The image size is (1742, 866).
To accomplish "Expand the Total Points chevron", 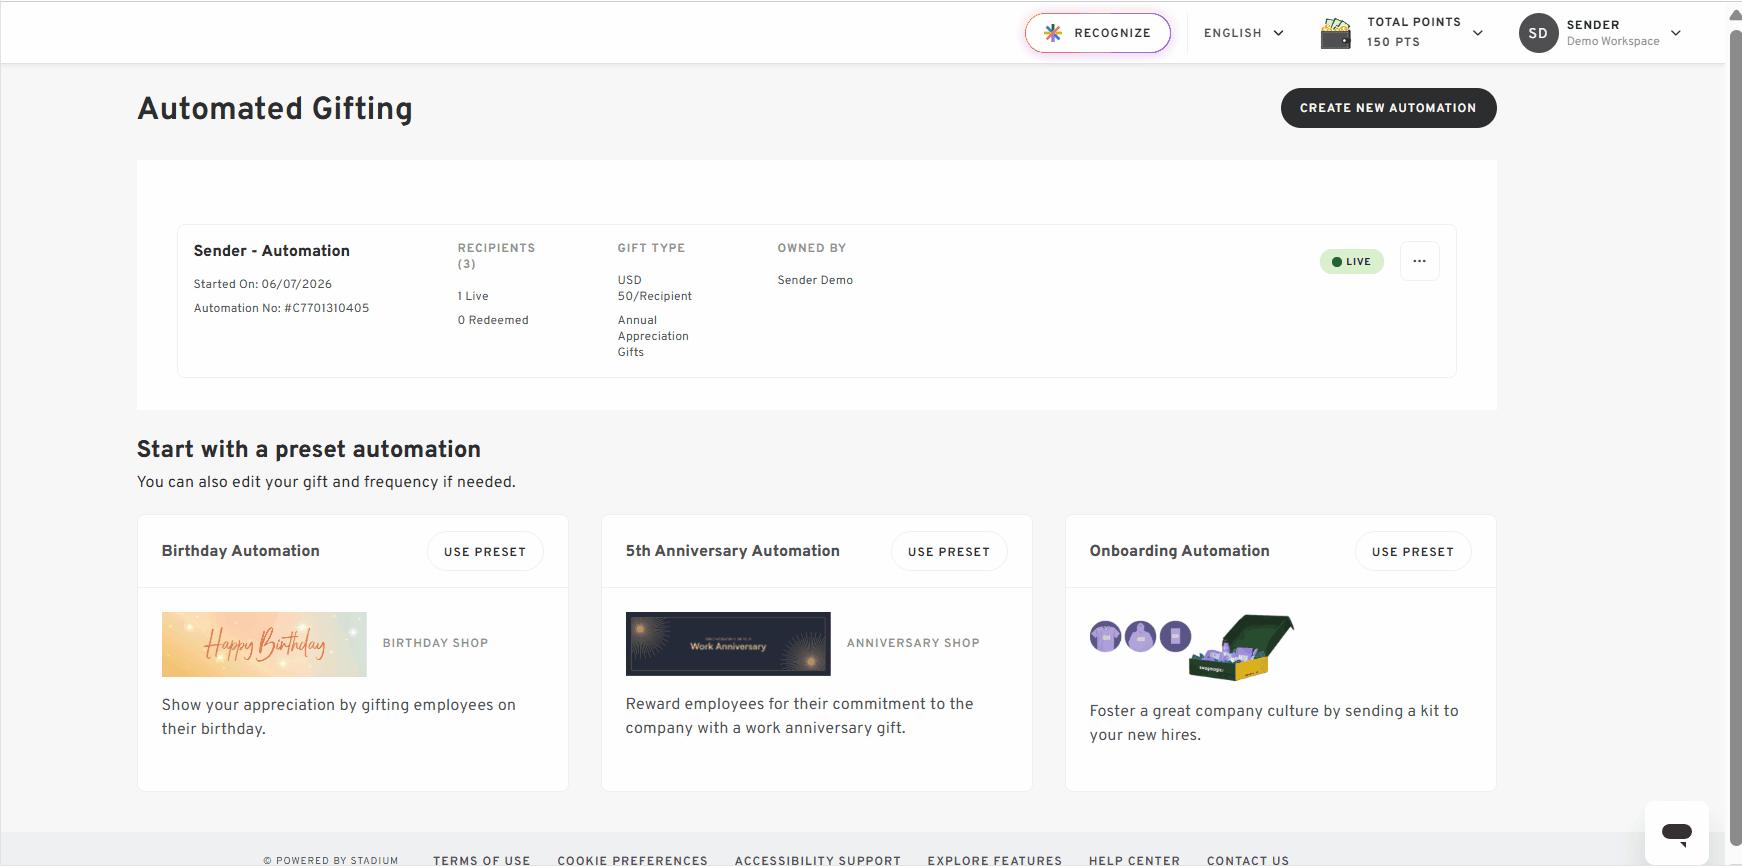I will [1478, 33].
